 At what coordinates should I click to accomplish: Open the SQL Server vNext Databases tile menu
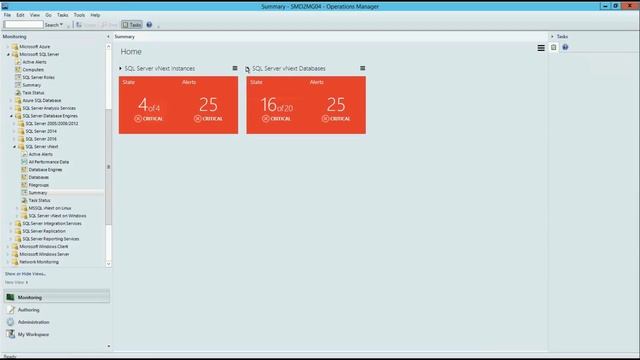tap(362, 68)
